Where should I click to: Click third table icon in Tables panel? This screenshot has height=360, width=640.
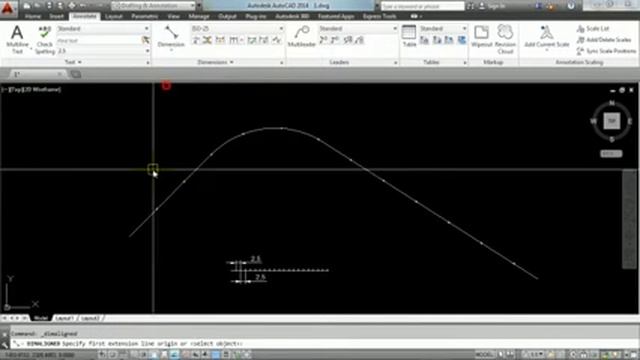point(449,40)
